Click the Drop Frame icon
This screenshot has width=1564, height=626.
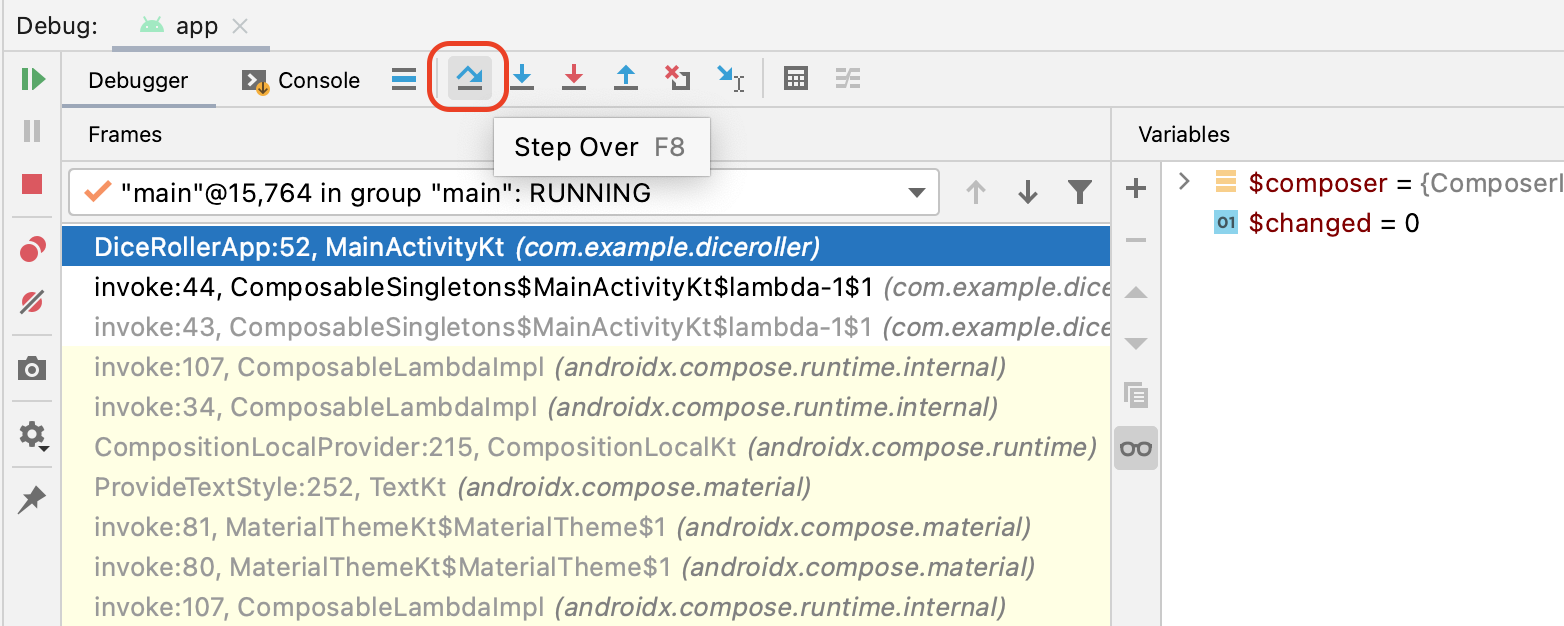678,79
